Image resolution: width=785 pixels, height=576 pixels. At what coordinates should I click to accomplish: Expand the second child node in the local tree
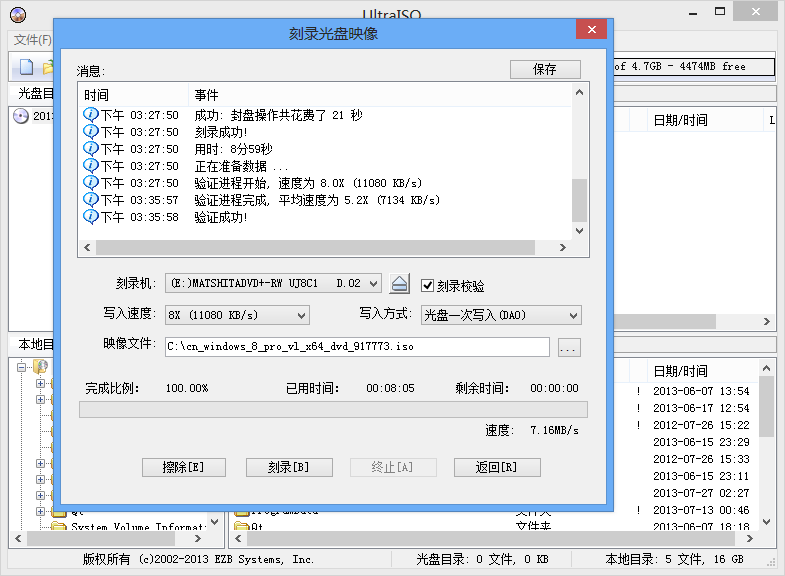[x=40, y=399]
